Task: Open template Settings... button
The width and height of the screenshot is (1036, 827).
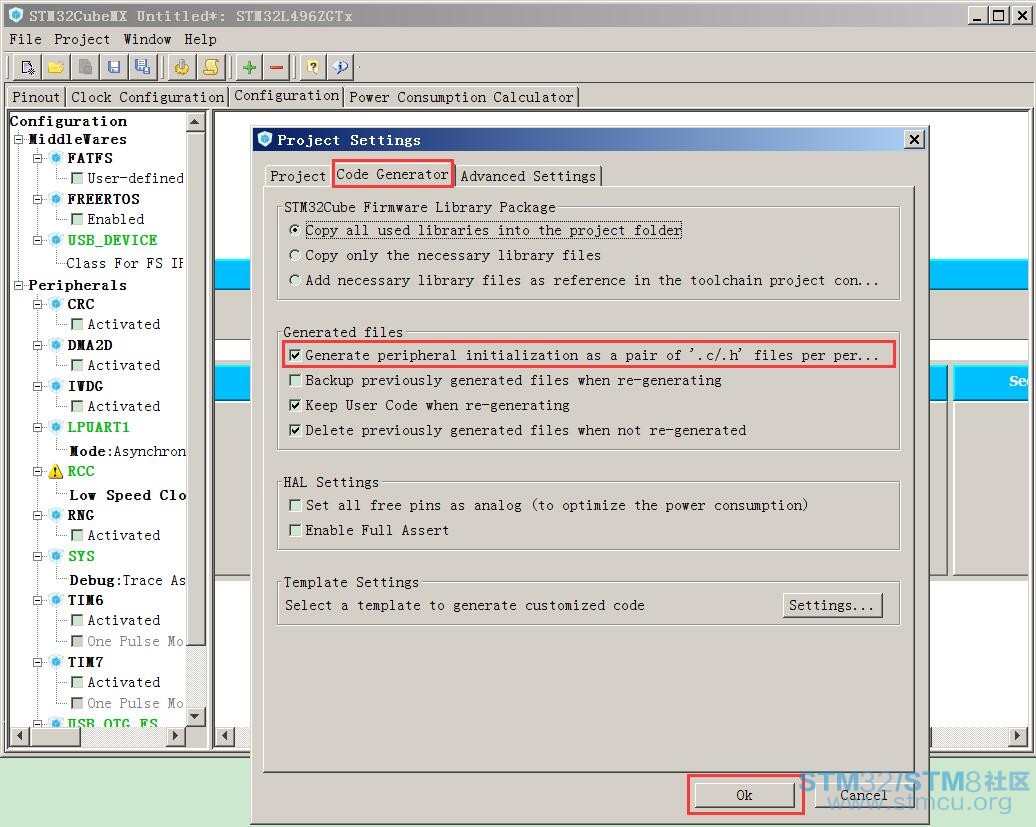Action: (832, 605)
